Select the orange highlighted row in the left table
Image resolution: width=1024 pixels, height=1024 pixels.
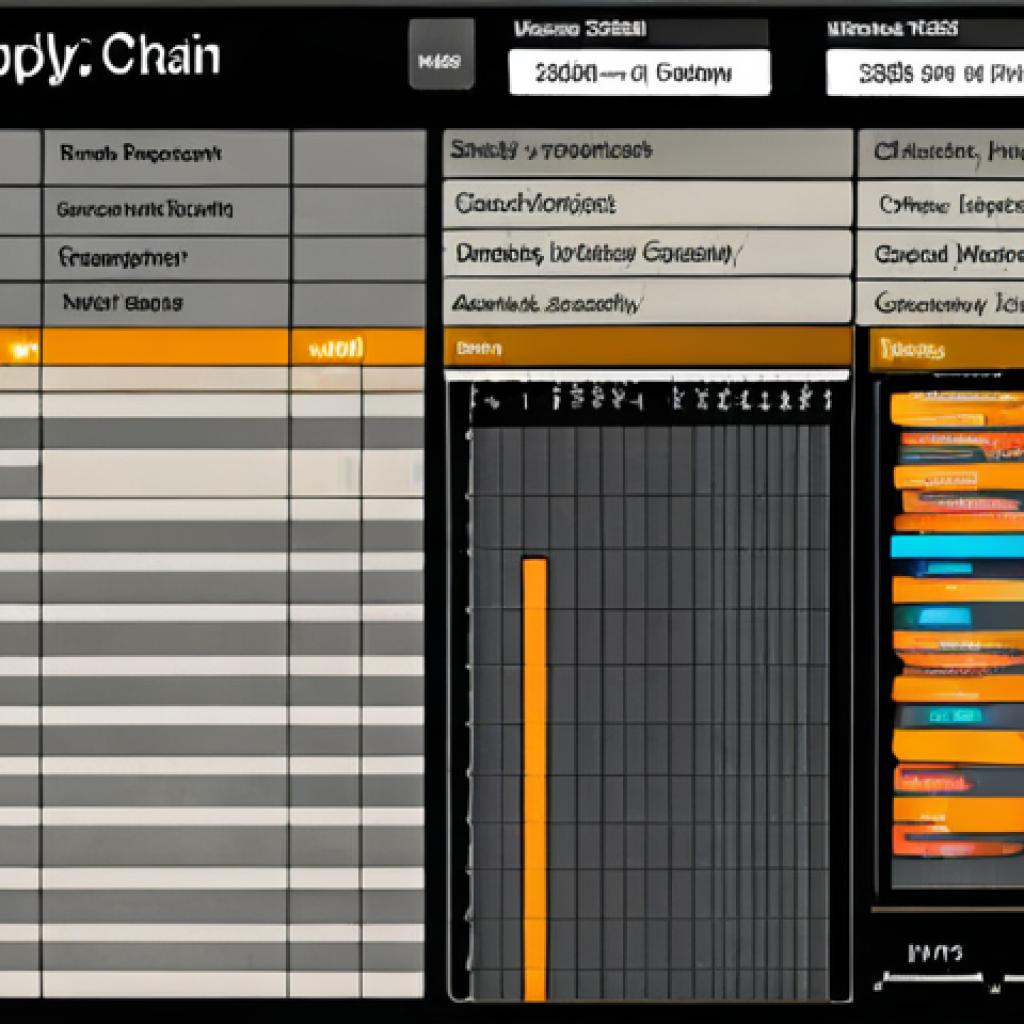coord(212,347)
